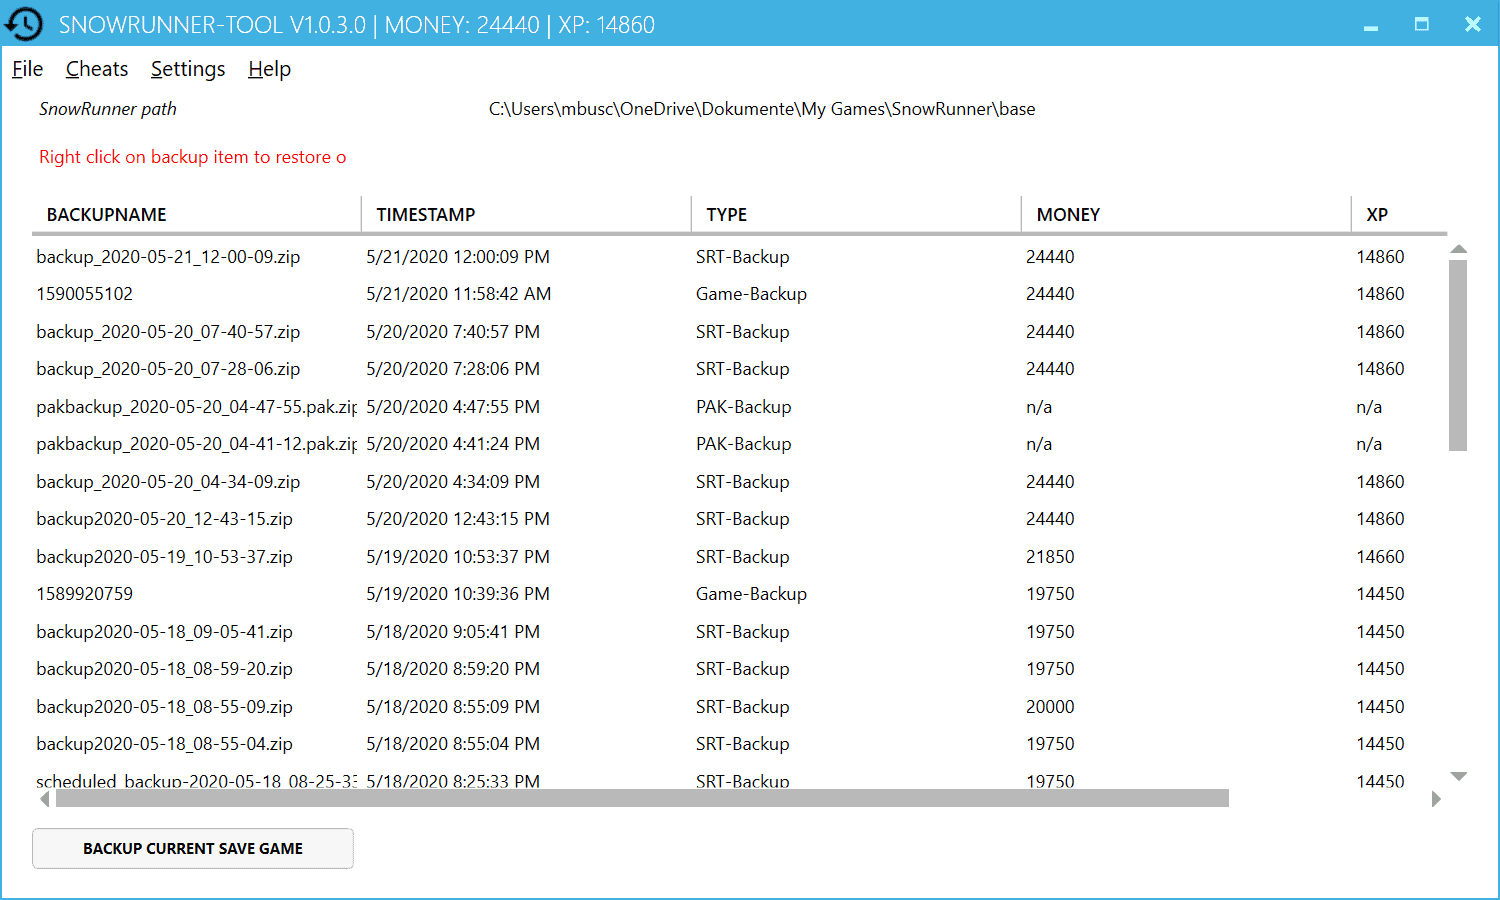Open the Cheats menu
Image resolution: width=1500 pixels, height=900 pixels.
pos(97,69)
